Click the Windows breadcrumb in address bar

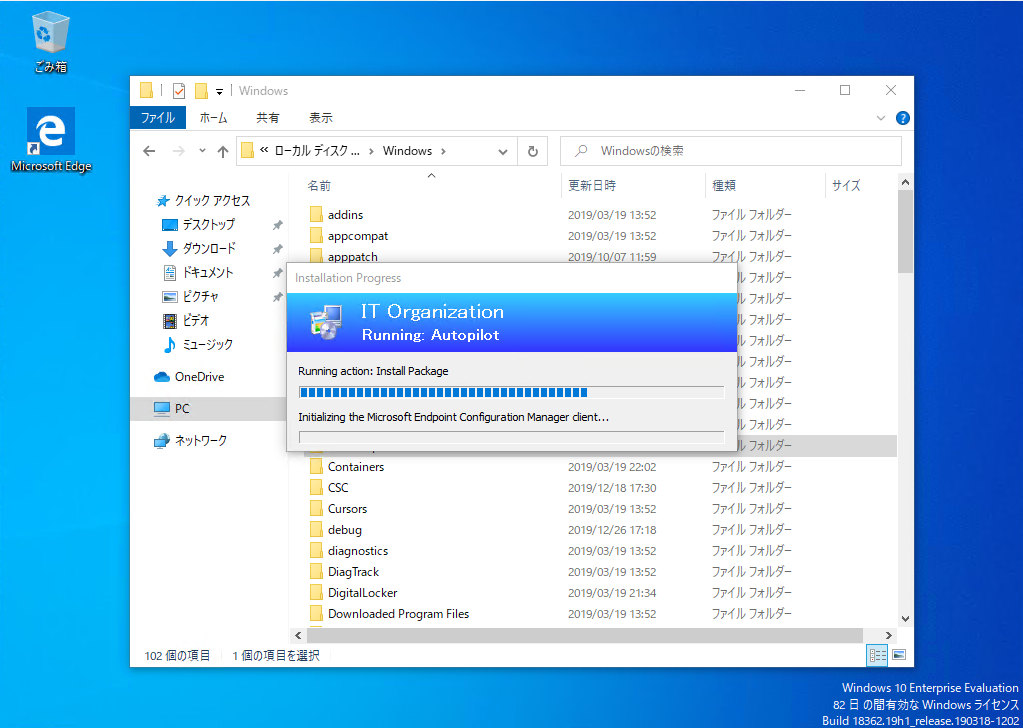(407, 151)
